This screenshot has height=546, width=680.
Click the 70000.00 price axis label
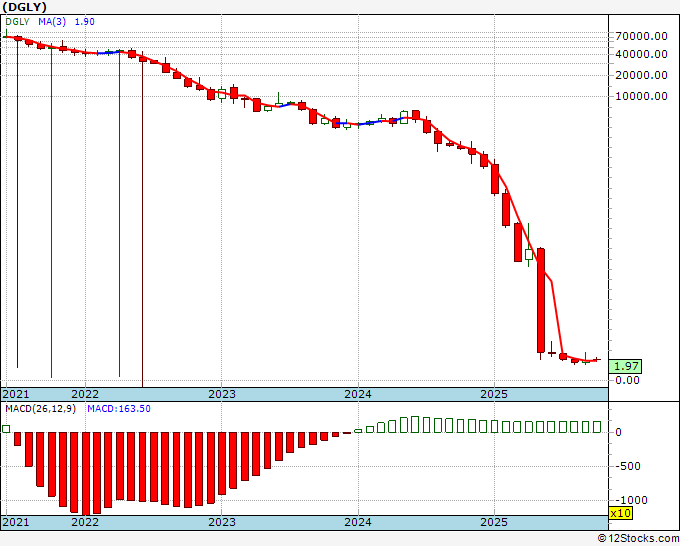[x=641, y=36]
